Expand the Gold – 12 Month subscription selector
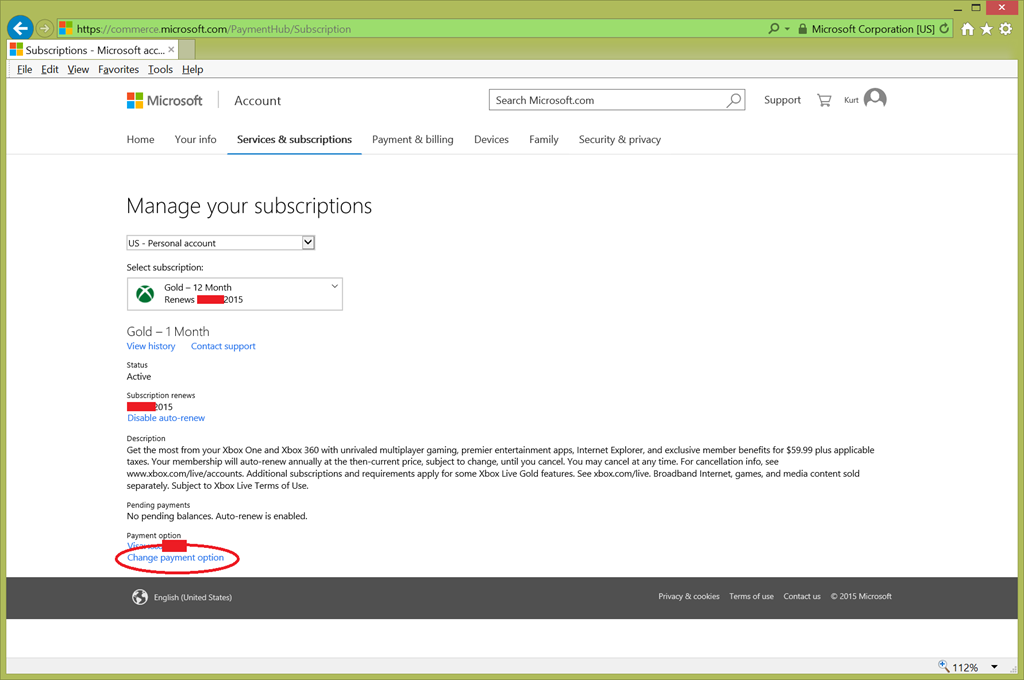This screenshot has width=1024, height=680. point(334,287)
